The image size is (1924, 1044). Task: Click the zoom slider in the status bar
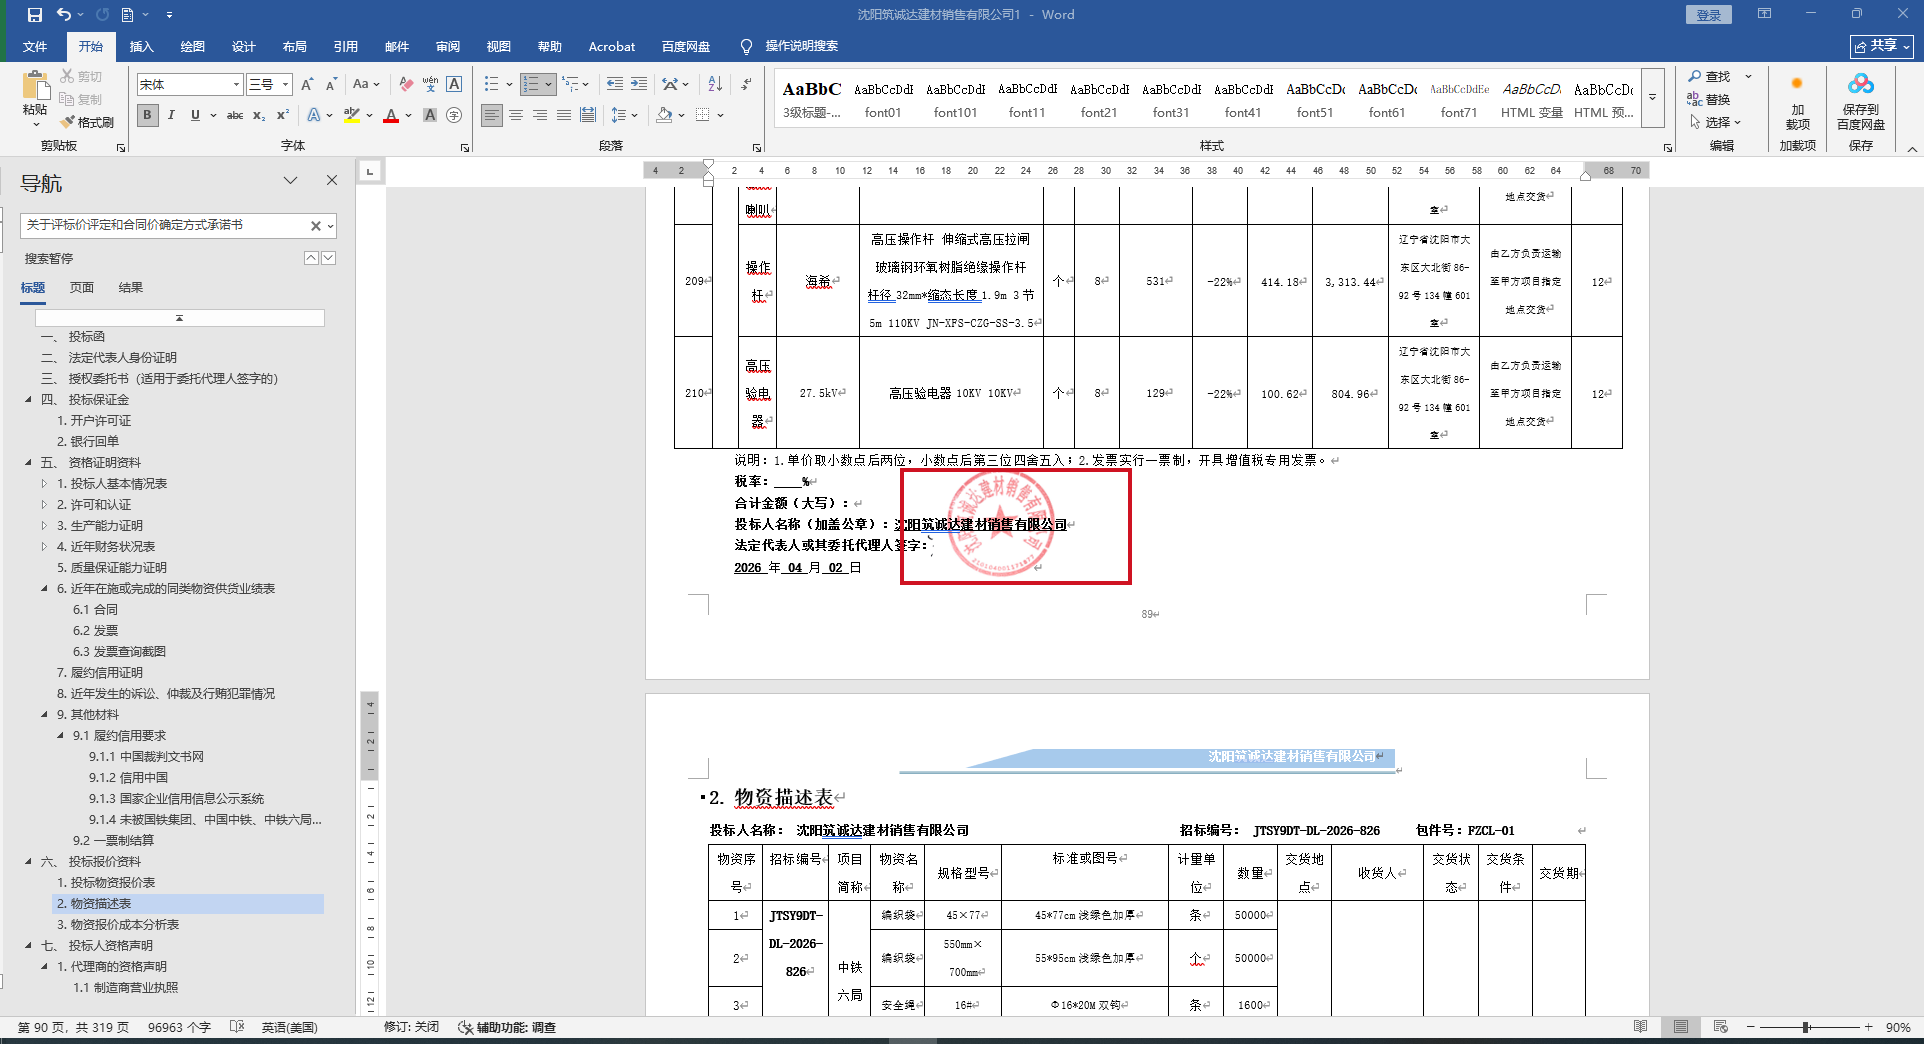(x=1808, y=1027)
